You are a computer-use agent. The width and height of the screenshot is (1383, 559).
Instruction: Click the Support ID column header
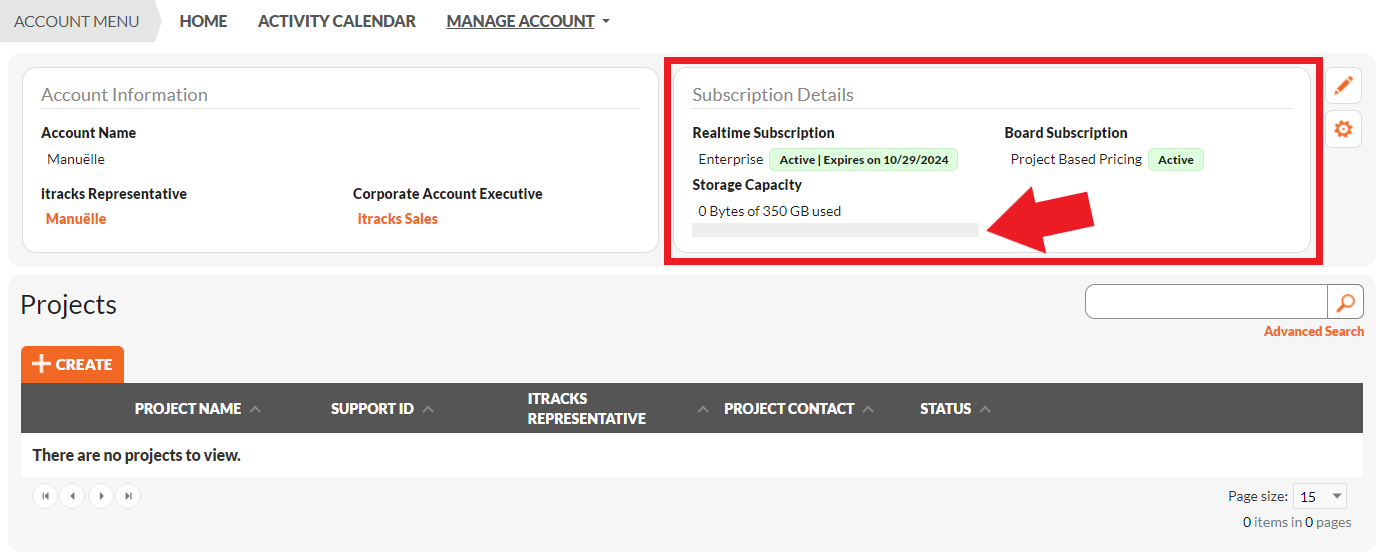[x=372, y=409]
